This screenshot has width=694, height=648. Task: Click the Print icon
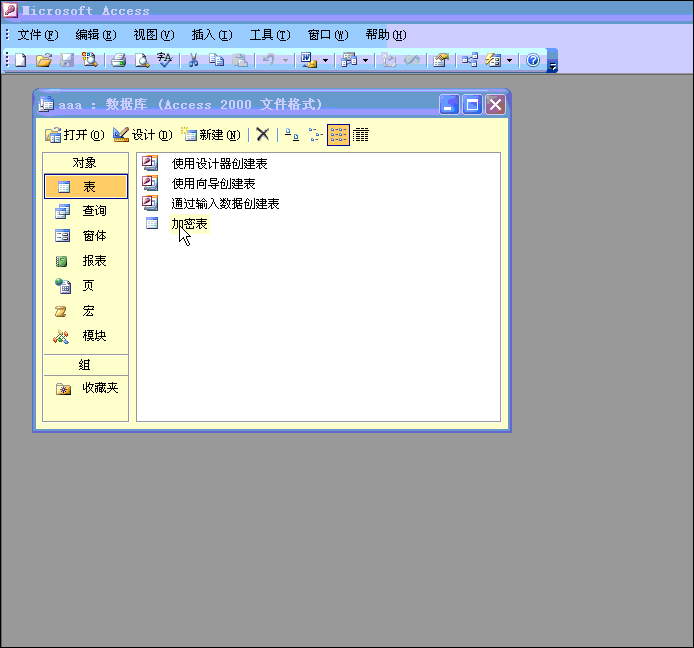(119, 60)
